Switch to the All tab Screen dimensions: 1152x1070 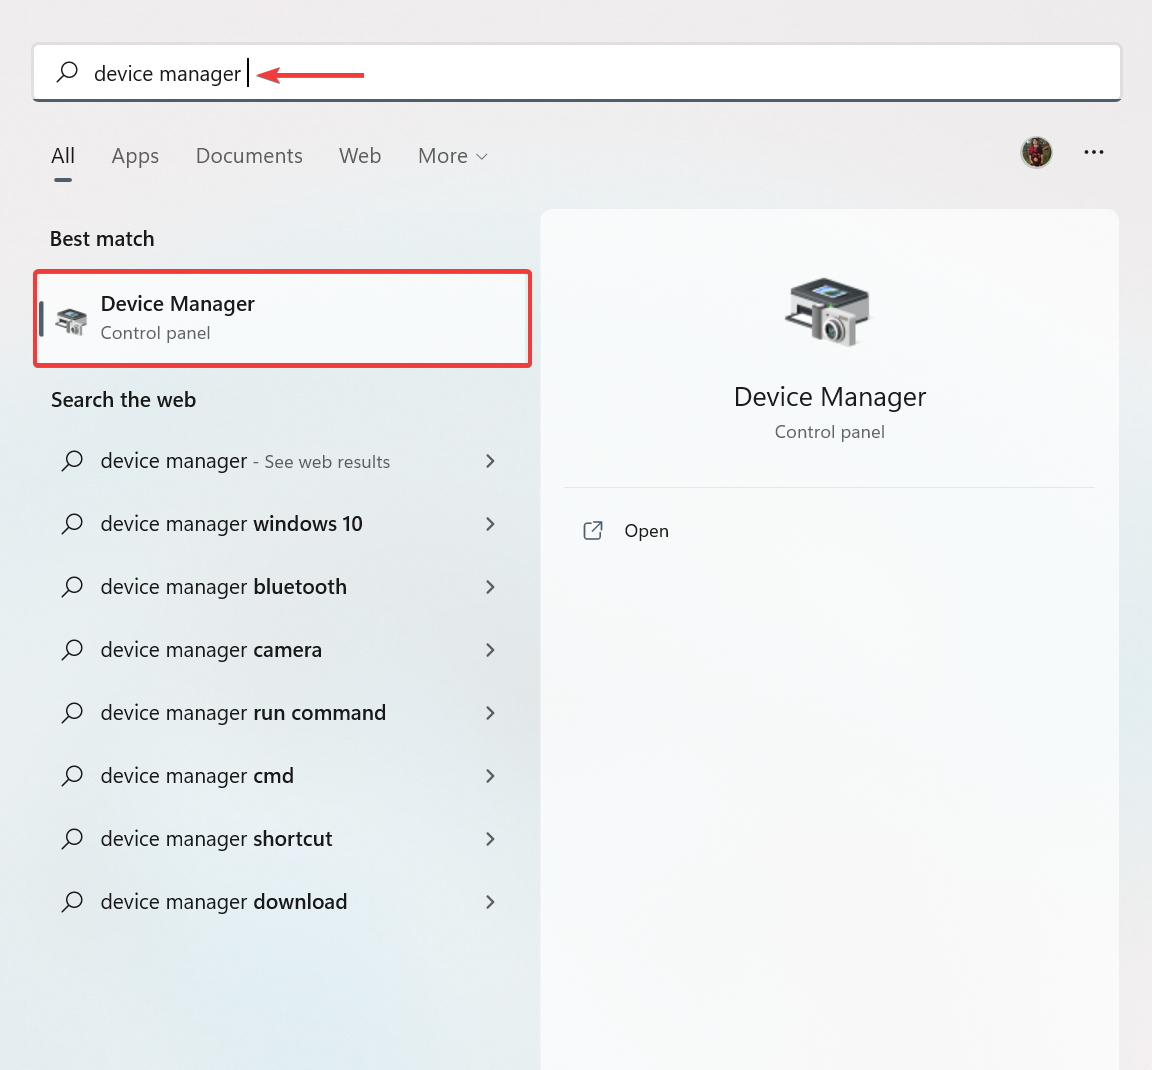[x=63, y=156]
